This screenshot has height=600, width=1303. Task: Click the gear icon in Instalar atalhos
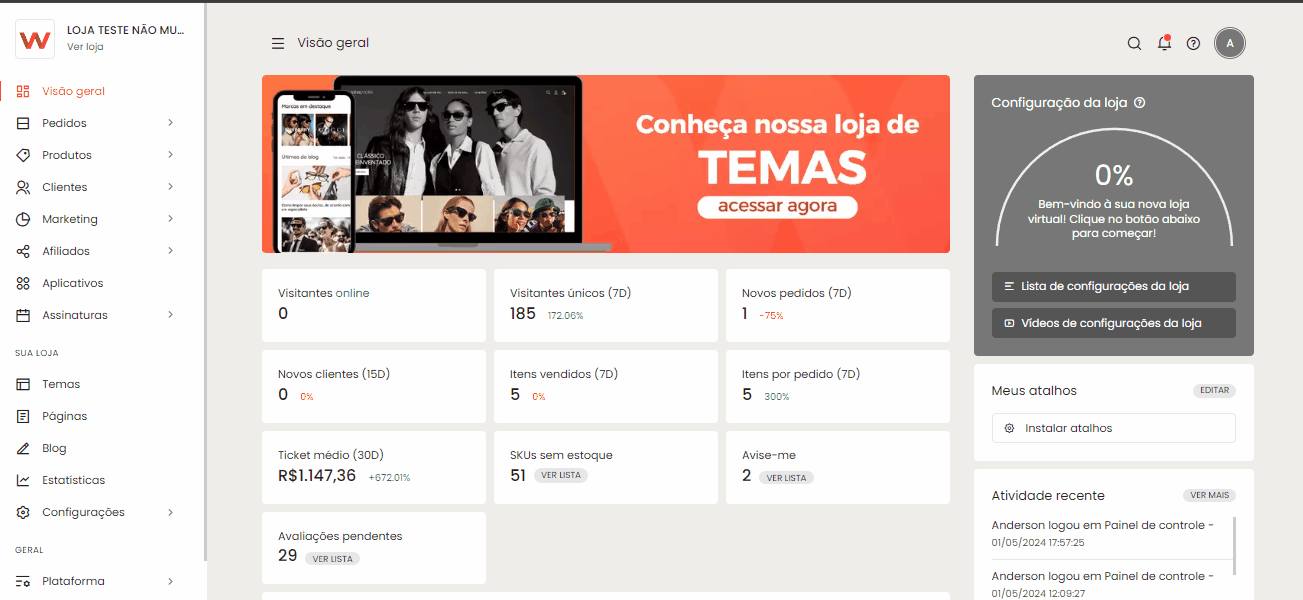(x=1009, y=428)
